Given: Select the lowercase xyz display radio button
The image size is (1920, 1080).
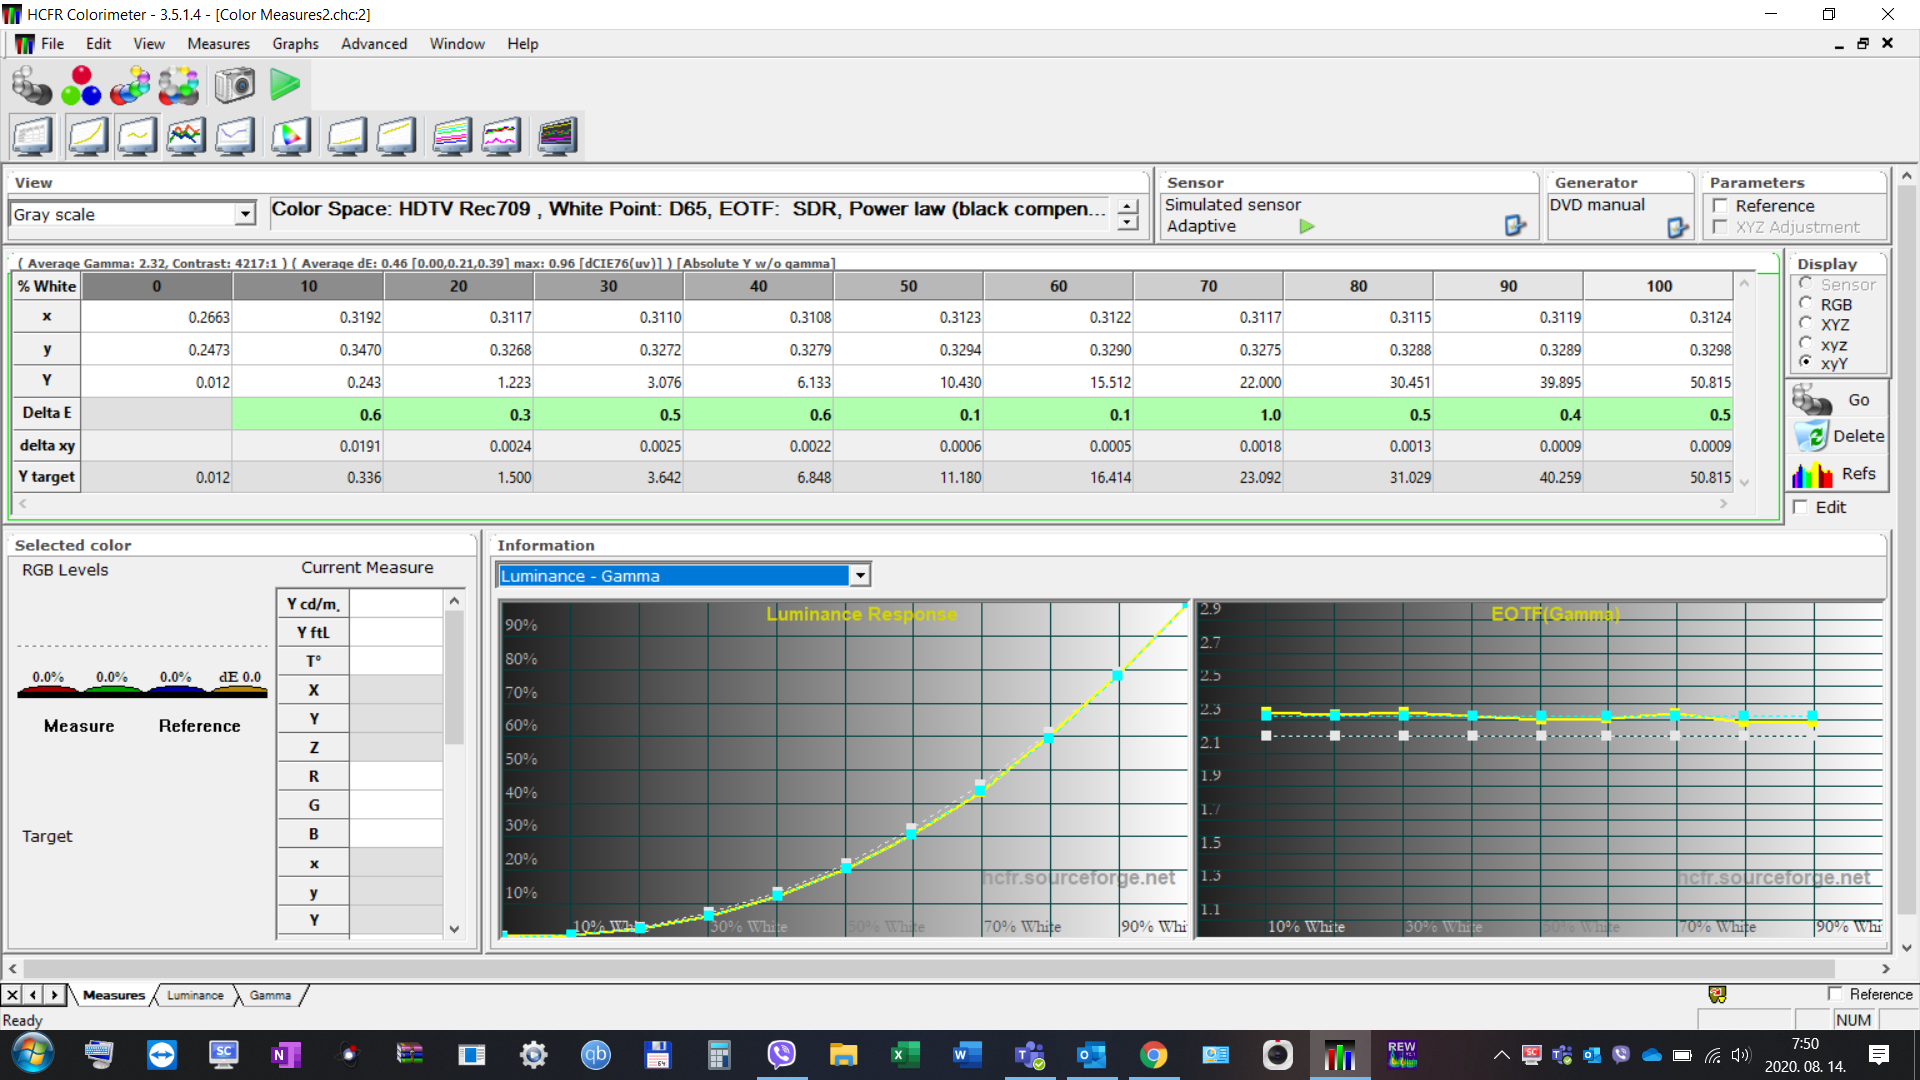Looking at the screenshot, I should (x=1806, y=344).
